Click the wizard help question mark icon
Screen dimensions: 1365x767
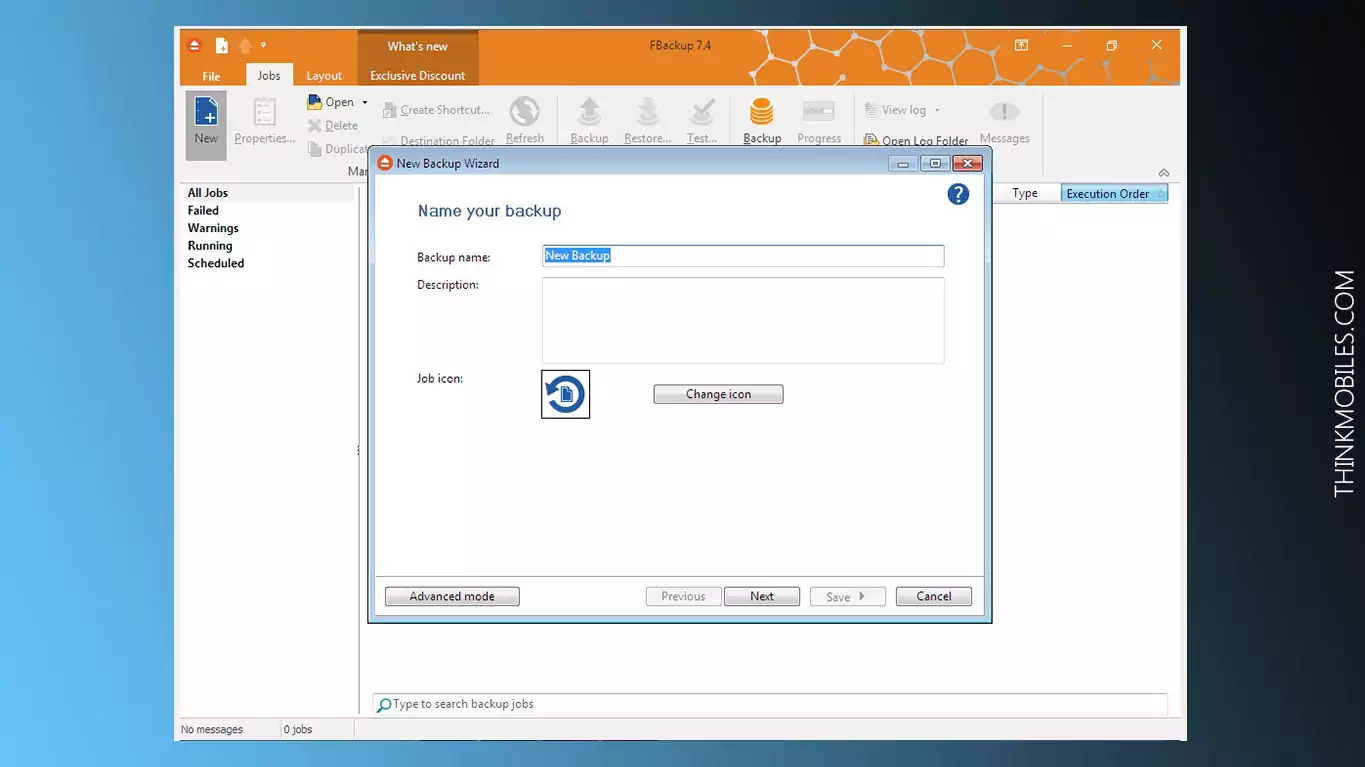[x=958, y=194]
